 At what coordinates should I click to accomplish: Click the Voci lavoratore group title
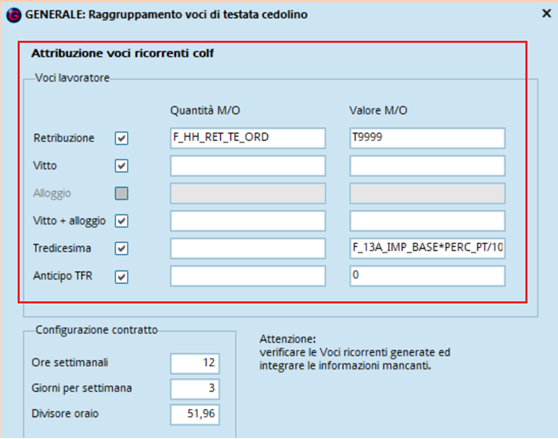coord(72,78)
